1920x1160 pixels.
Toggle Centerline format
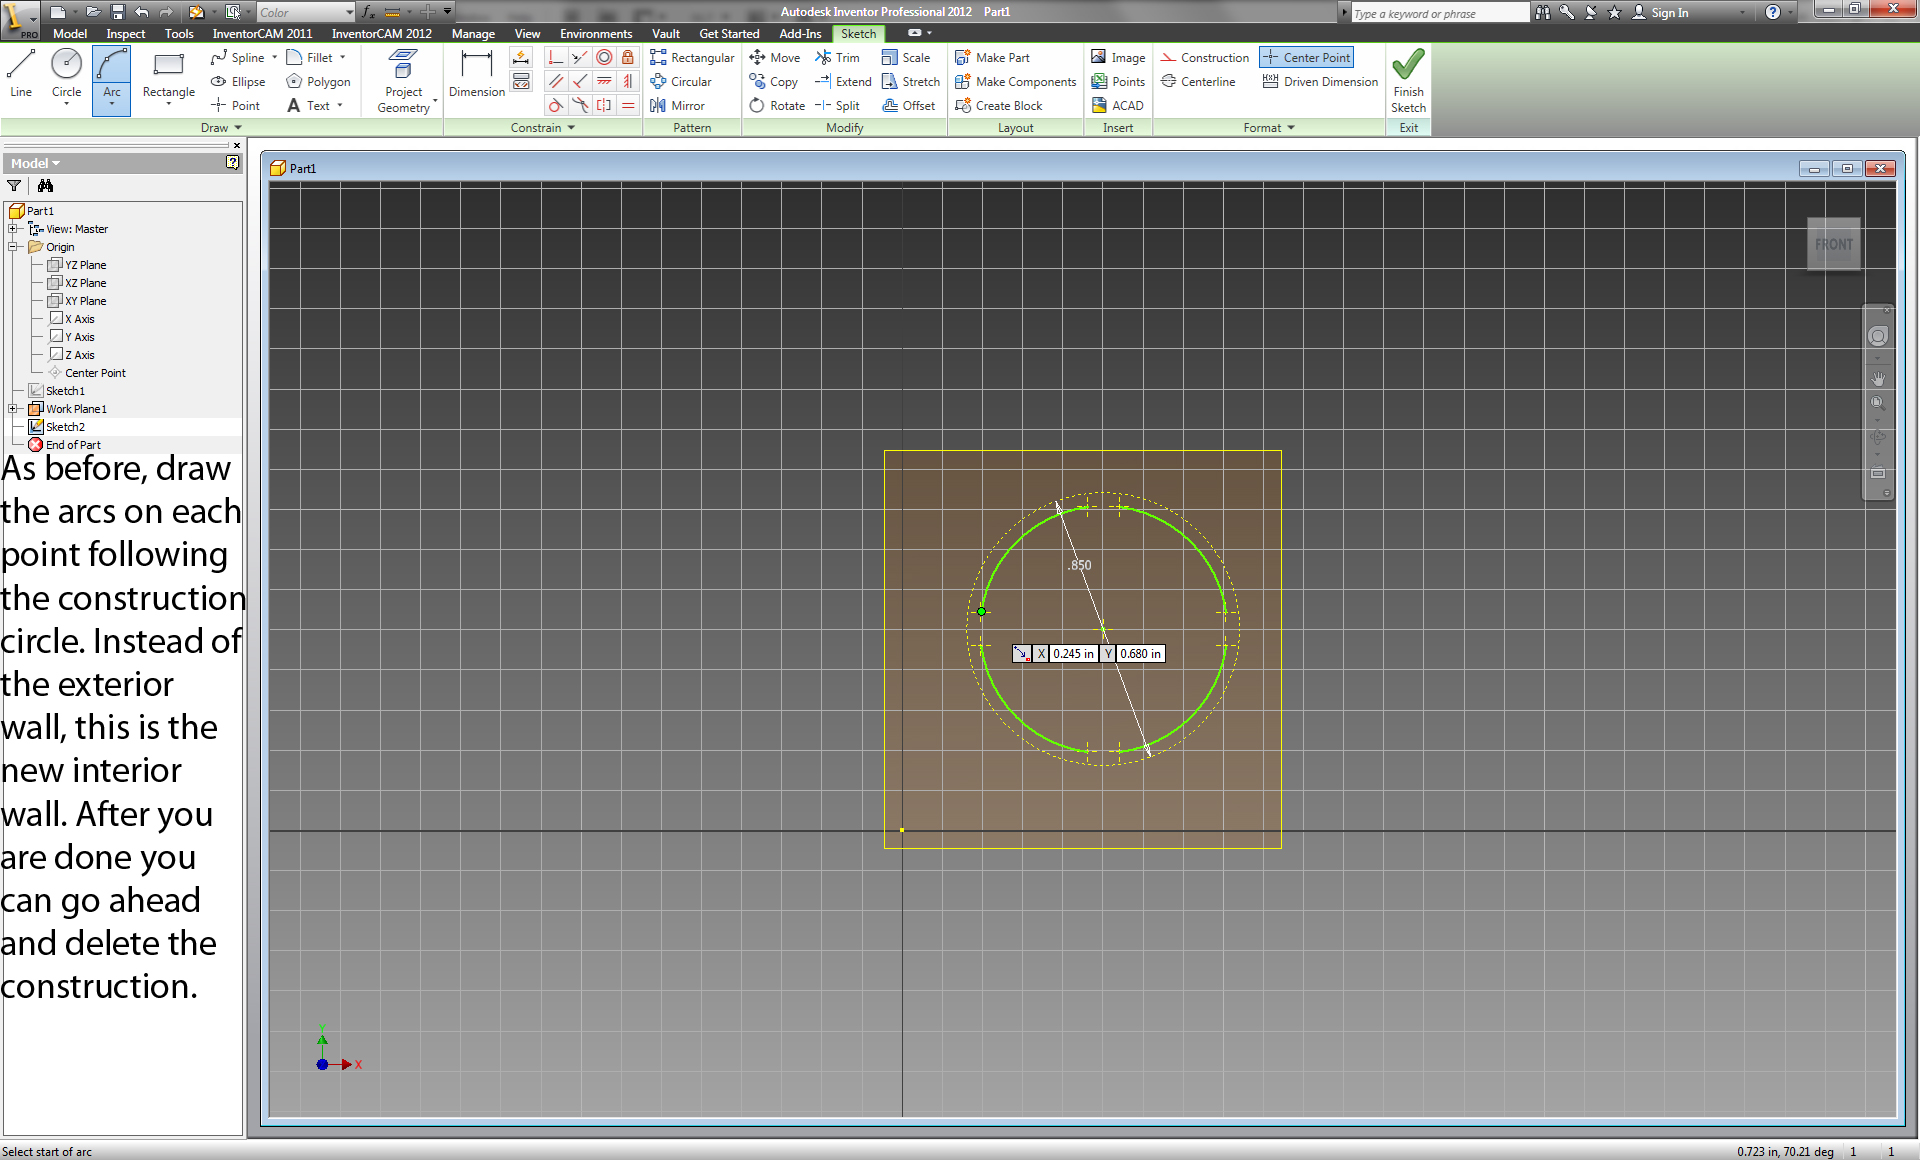[x=1198, y=82]
